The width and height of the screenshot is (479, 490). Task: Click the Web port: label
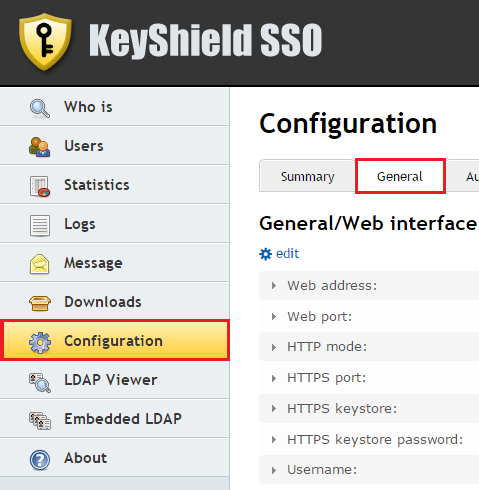click(319, 316)
